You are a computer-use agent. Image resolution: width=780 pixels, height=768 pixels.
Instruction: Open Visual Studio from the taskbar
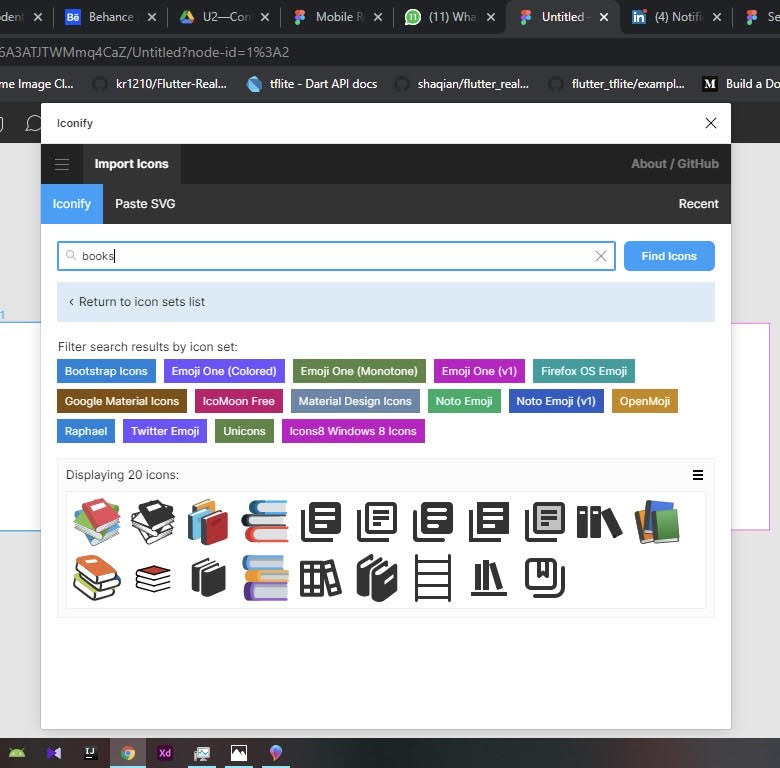coord(54,753)
